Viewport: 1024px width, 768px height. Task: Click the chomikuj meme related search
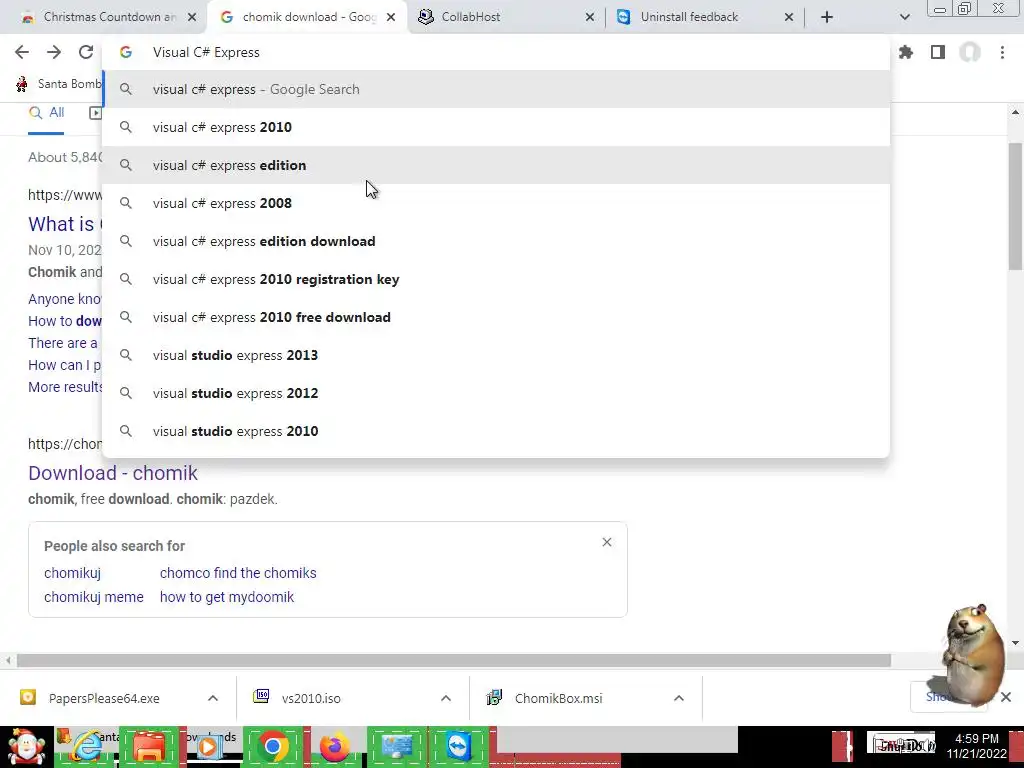(x=93, y=597)
